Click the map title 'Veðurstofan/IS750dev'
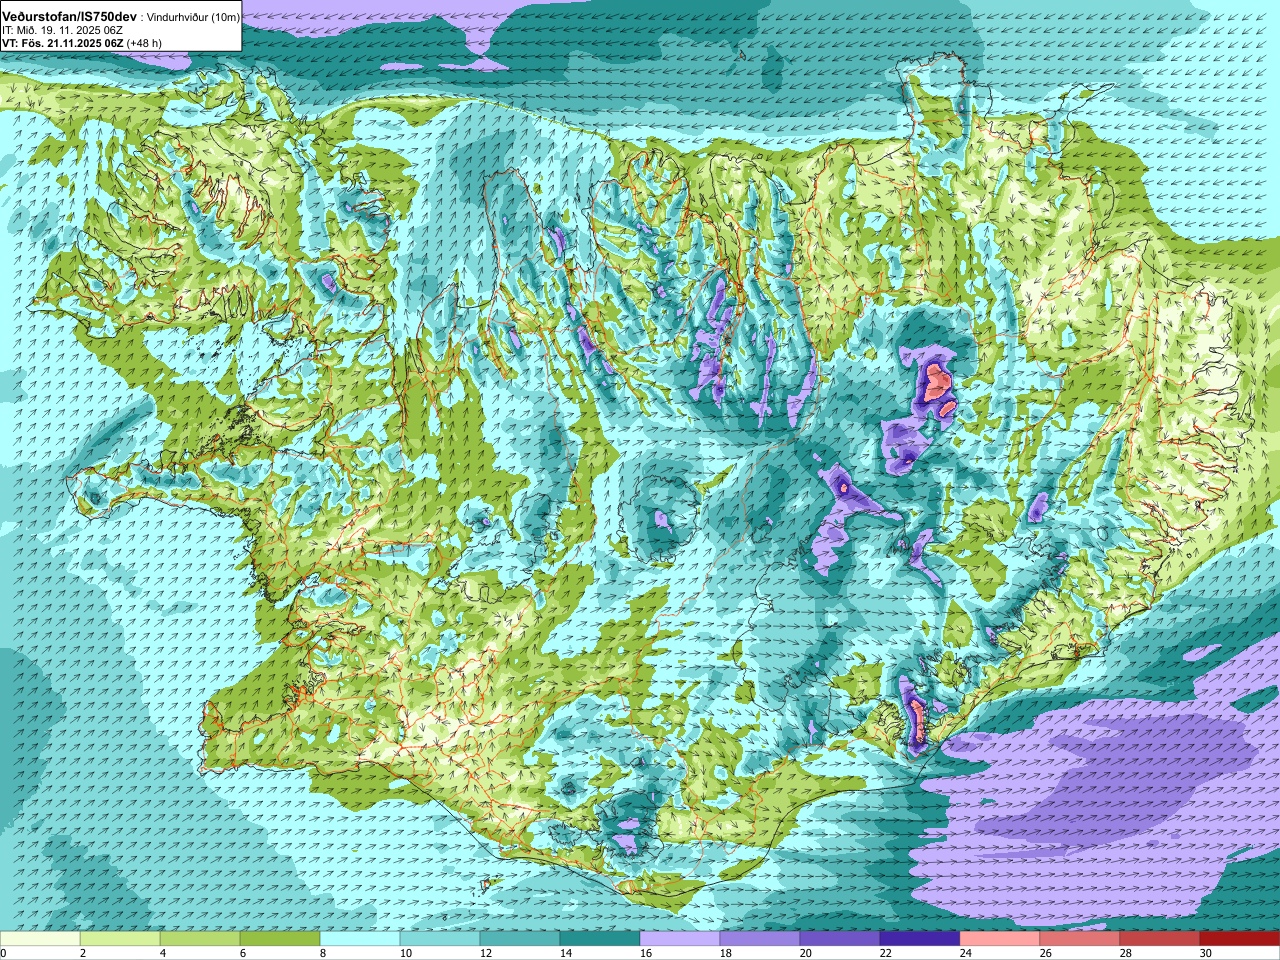 pyautogui.click(x=70, y=17)
